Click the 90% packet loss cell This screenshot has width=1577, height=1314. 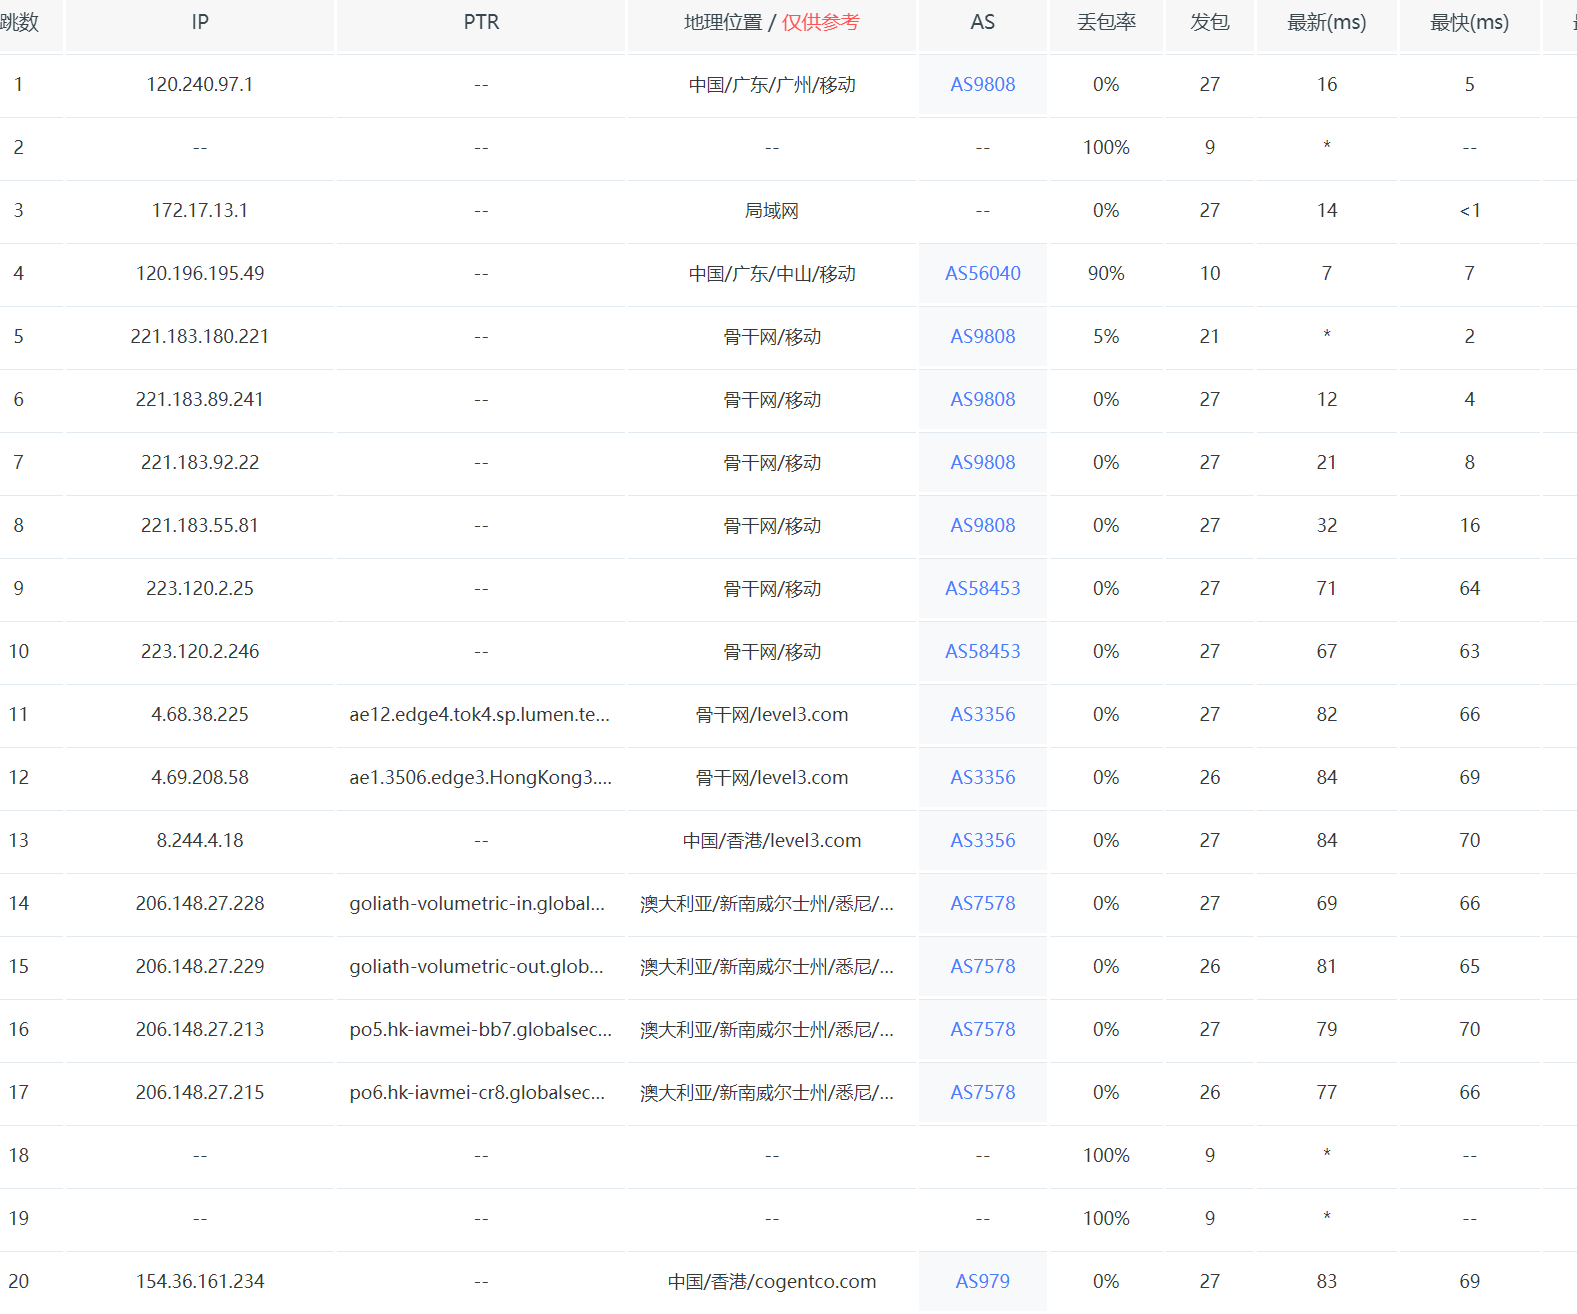click(x=1106, y=273)
